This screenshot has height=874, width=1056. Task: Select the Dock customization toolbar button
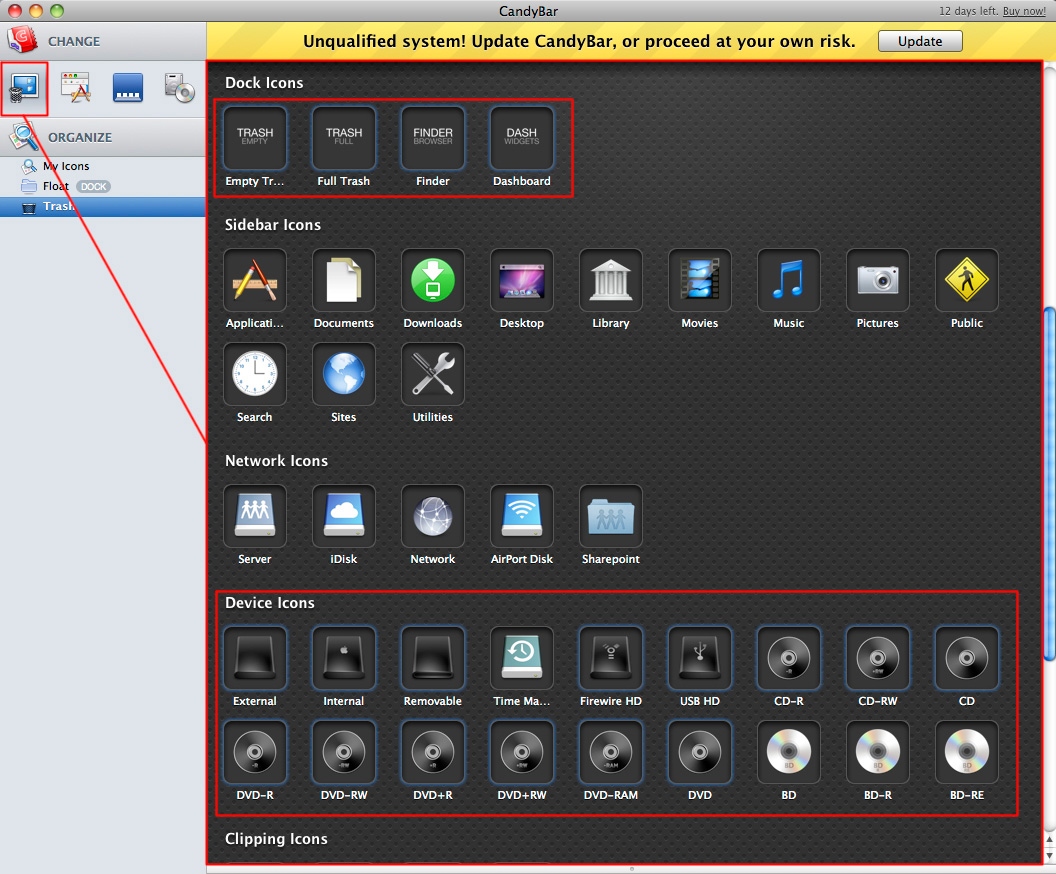(128, 88)
